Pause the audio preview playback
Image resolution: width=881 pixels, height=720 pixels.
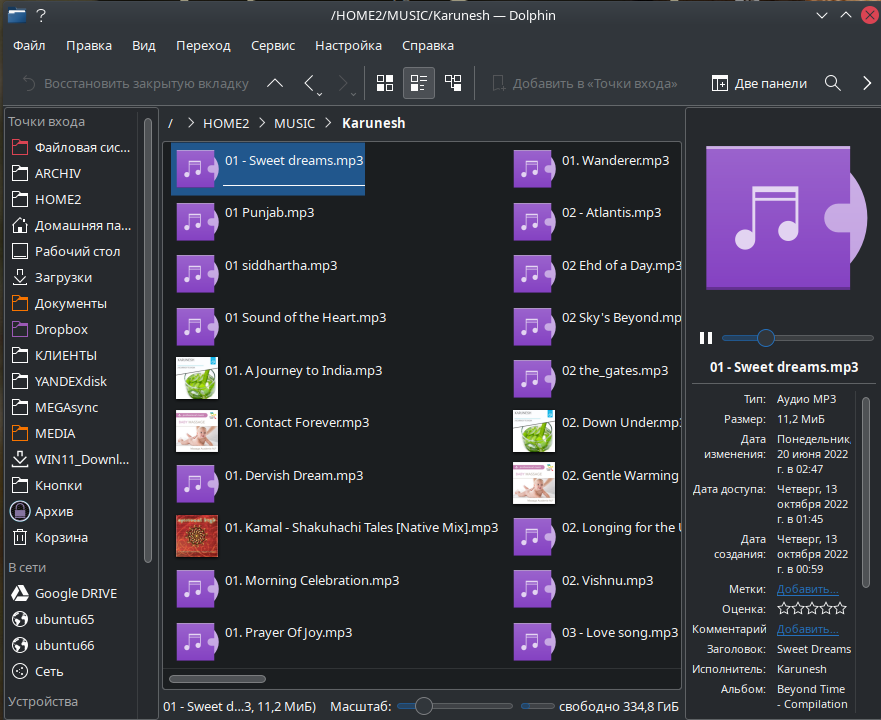click(706, 338)
